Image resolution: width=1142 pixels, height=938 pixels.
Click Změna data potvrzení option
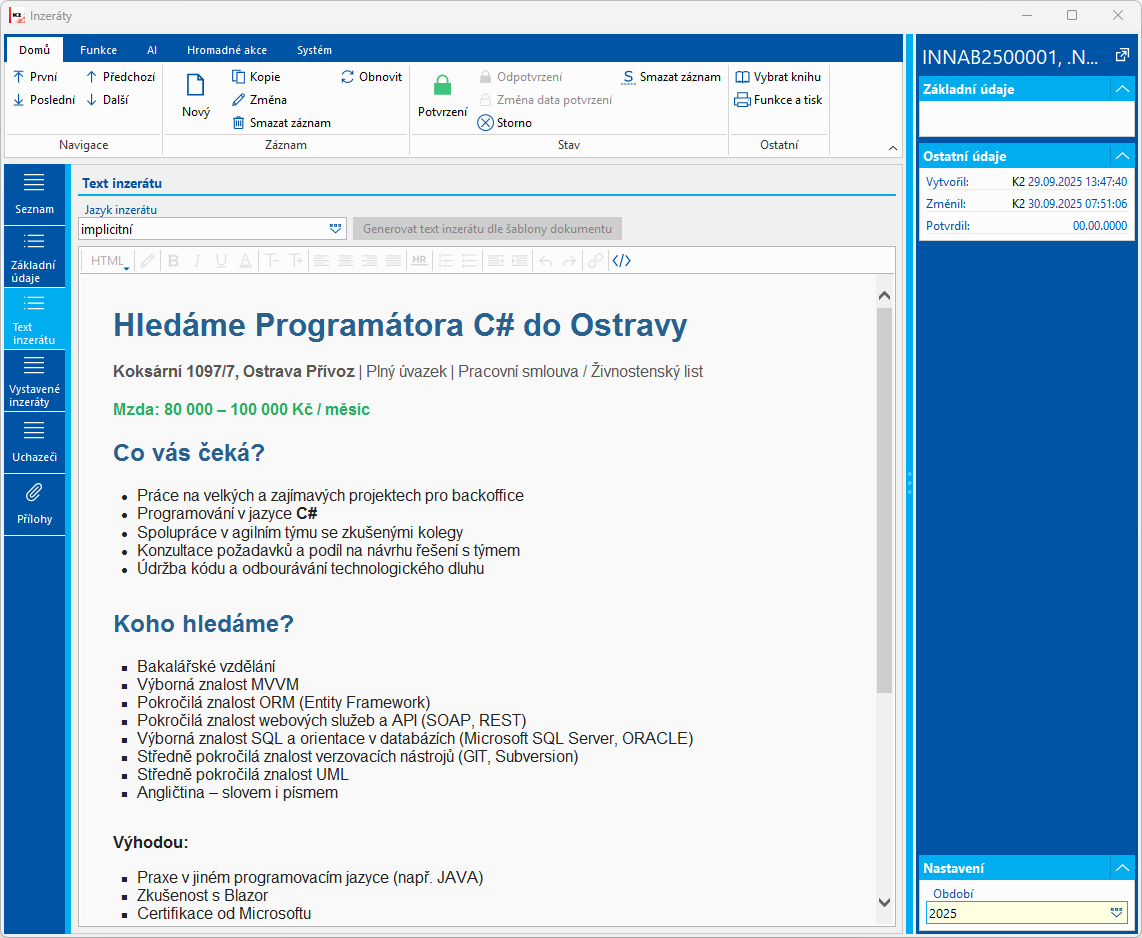(x=546, y=100)
